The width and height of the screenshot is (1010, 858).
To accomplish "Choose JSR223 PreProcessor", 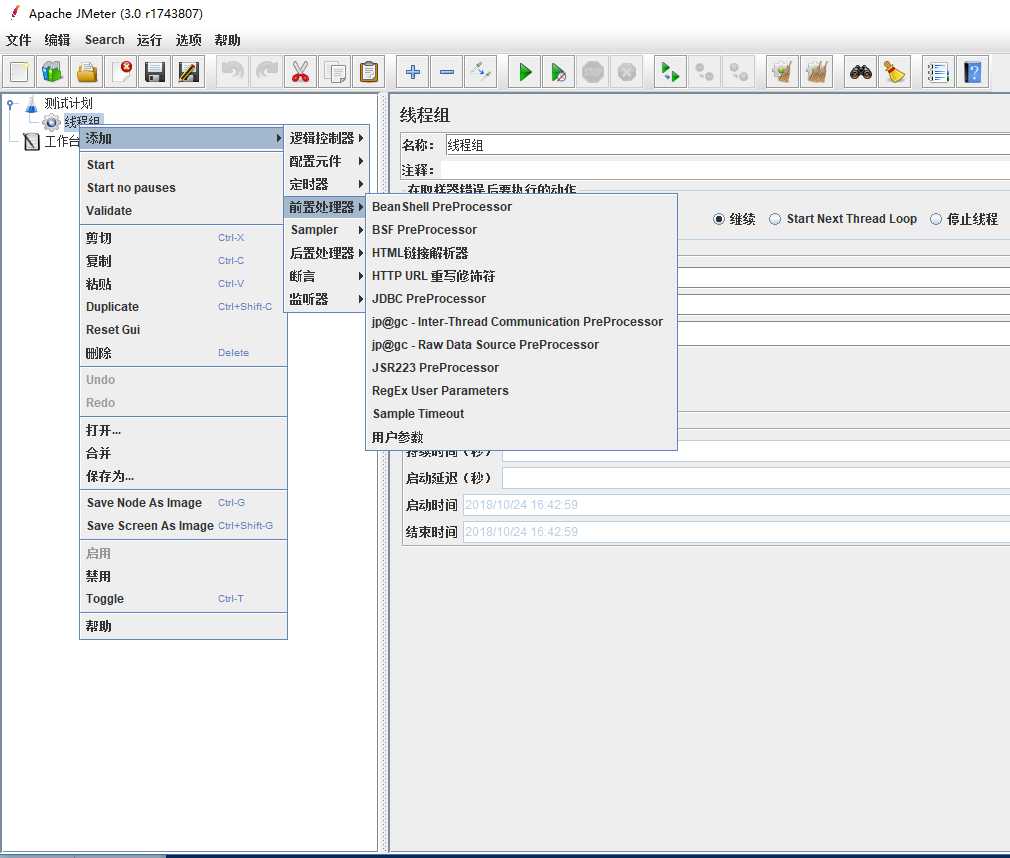I will [521, 368].
